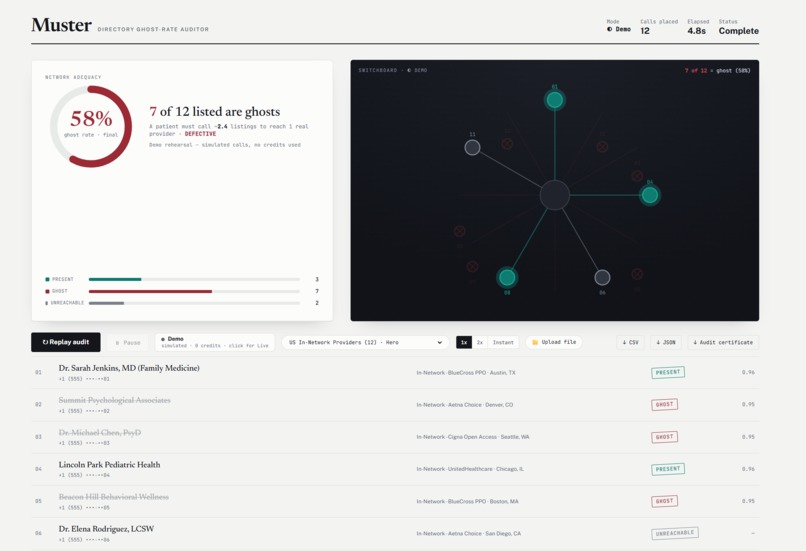Click the green node 08 on switchboard
The height and width of the screenshot is (551, 806).
507,278
